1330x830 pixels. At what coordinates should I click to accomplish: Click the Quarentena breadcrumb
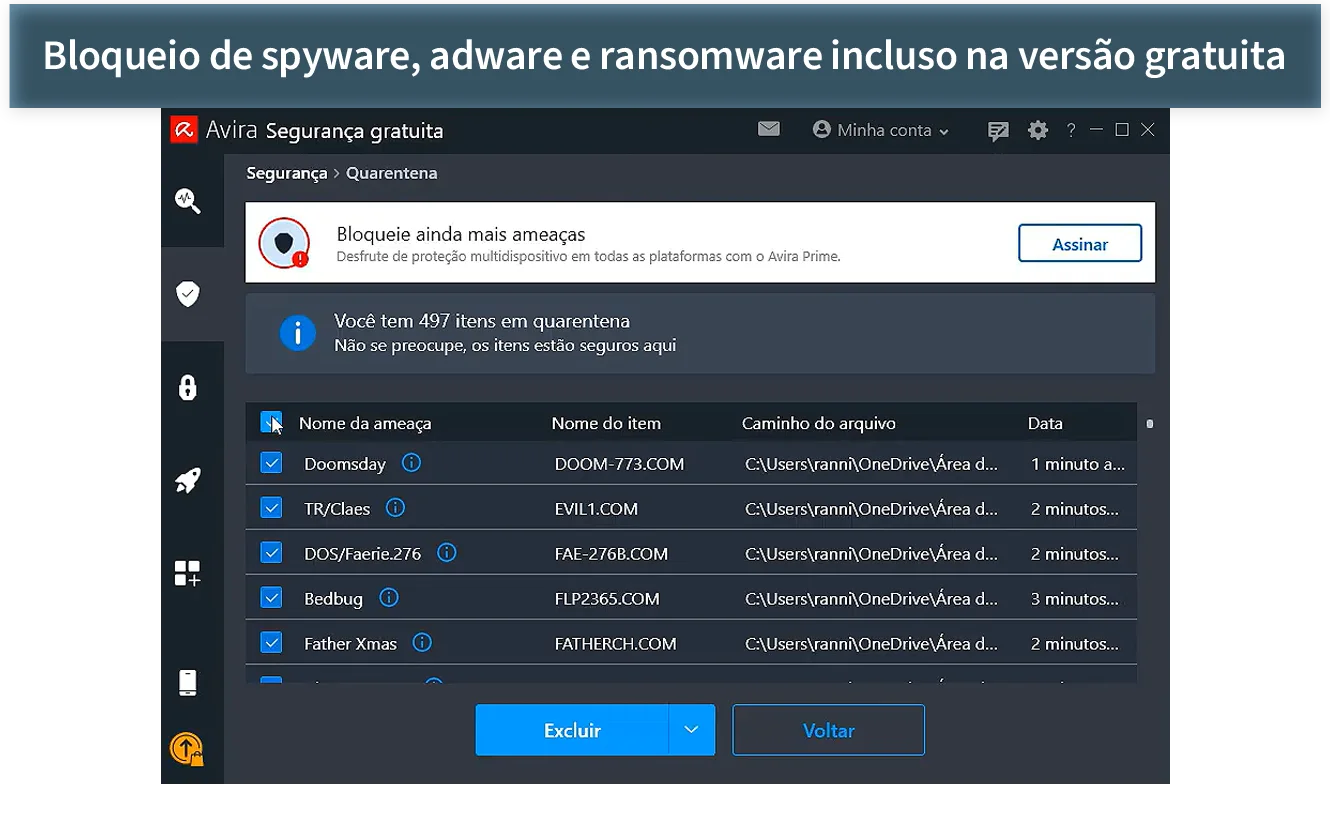(x=391, y=173)
